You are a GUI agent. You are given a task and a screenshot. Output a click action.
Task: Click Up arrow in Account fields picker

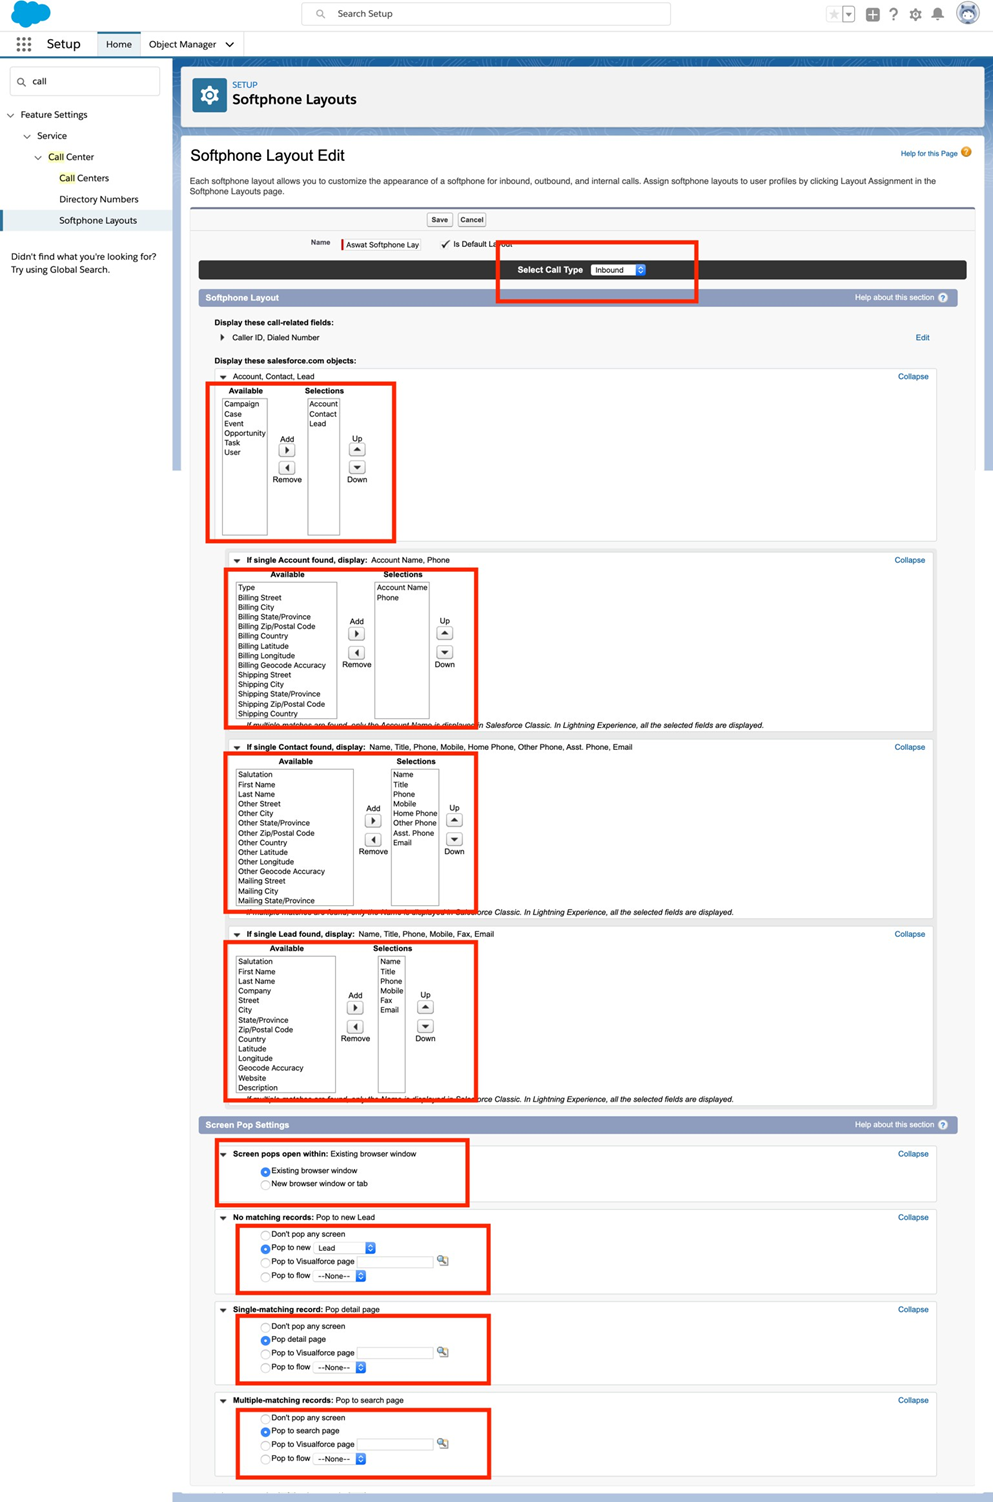(x=445, y=633)
